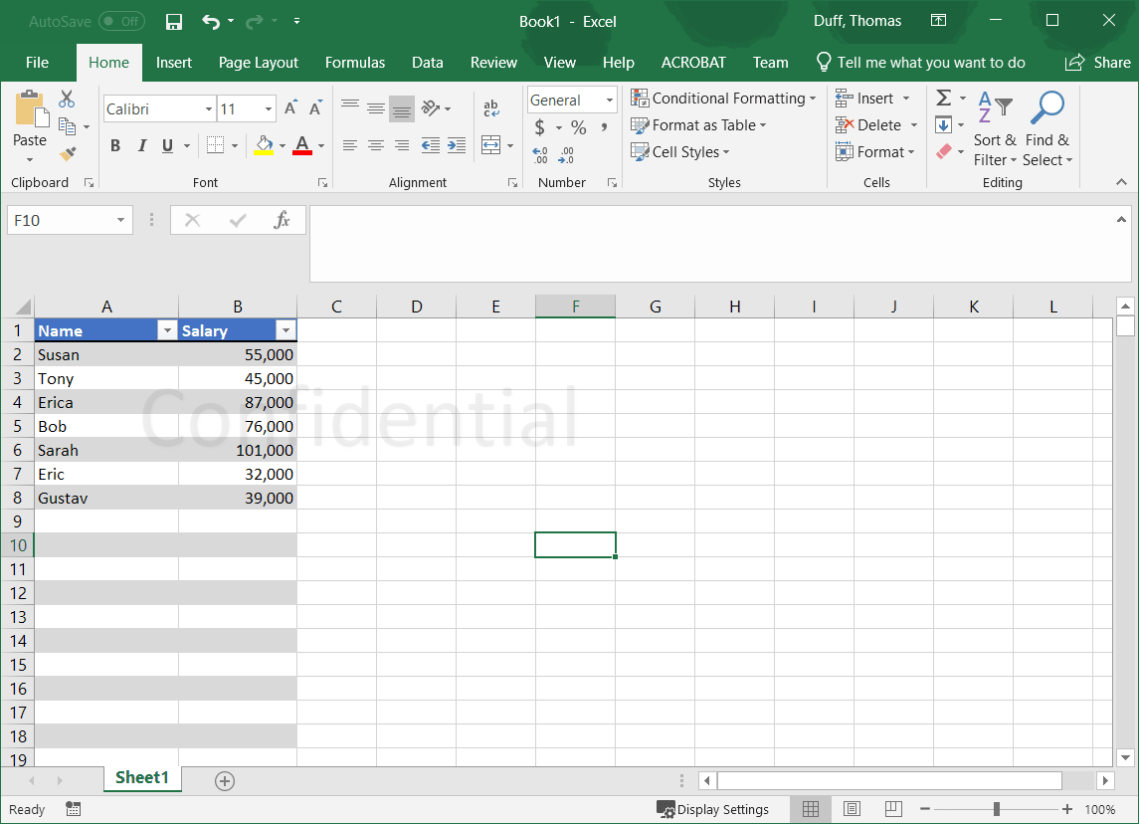1139x824 pixels.
Task: Click the Share button
Action: tap(1097, 62)
